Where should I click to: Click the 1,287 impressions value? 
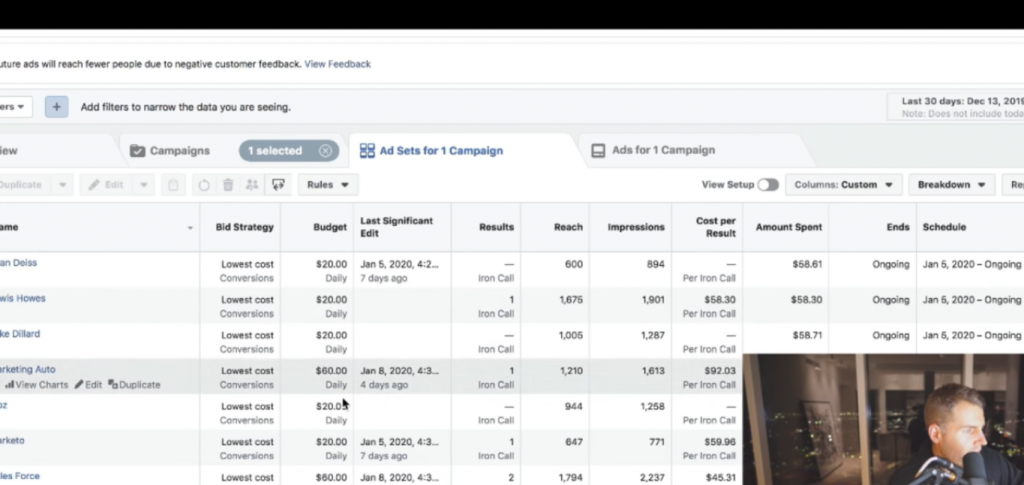652,335
